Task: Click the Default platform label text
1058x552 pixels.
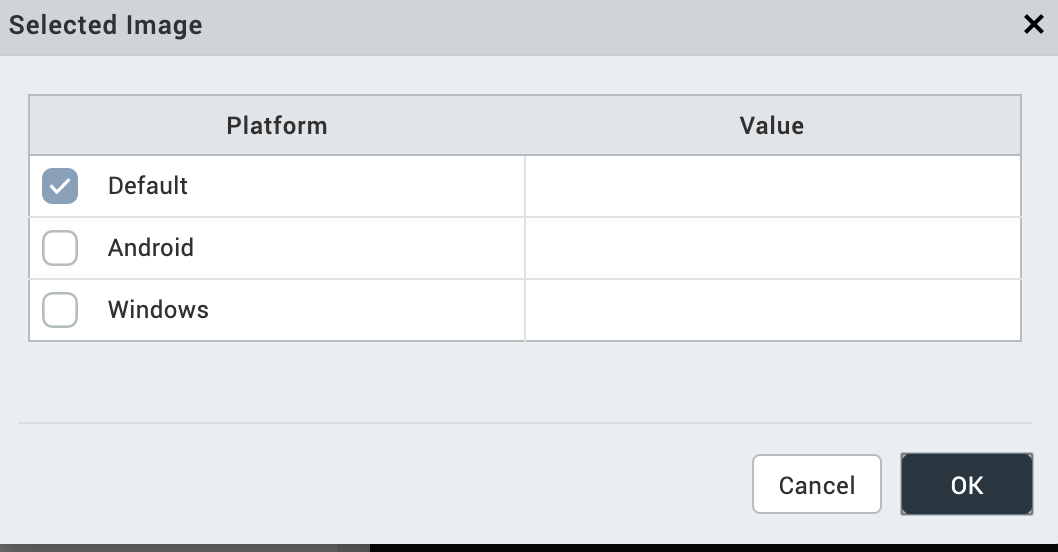Action: [148, 186]
